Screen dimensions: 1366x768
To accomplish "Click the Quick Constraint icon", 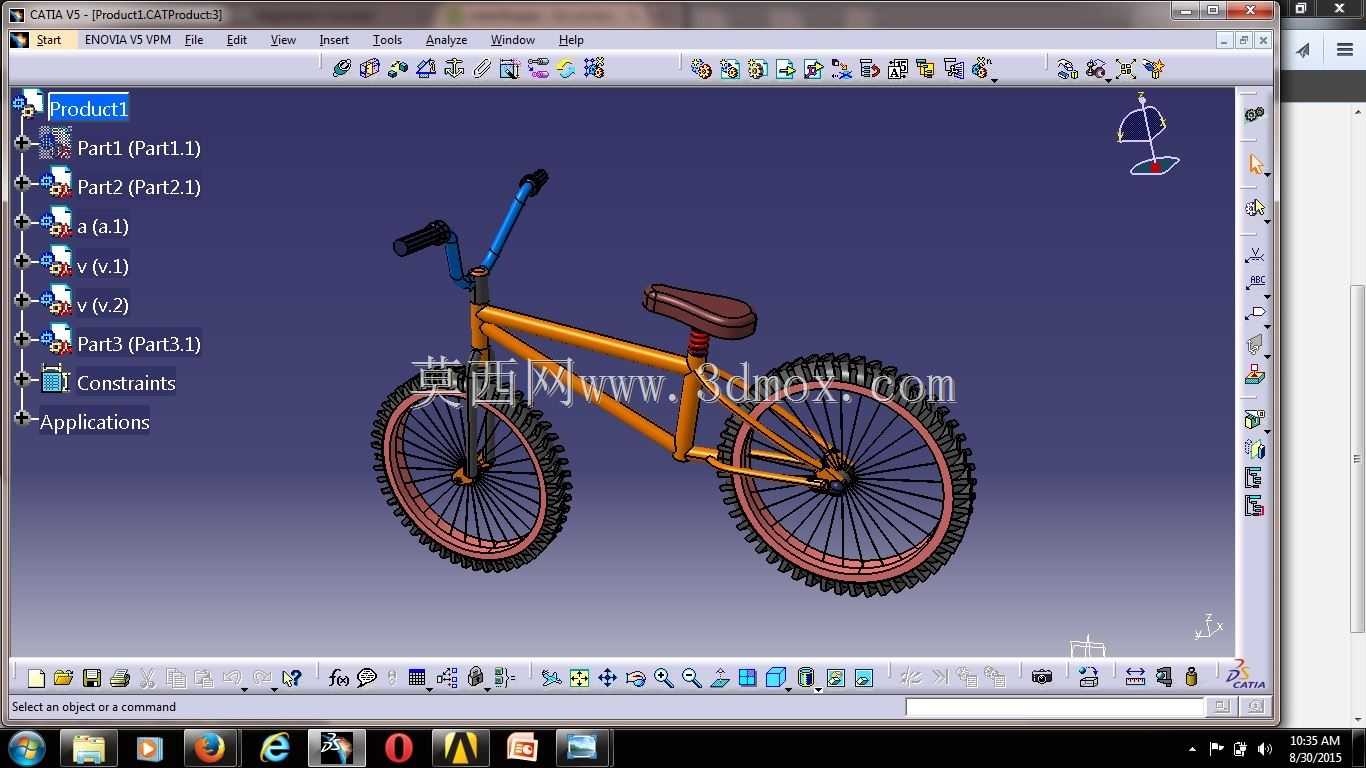I will point(510,68).
